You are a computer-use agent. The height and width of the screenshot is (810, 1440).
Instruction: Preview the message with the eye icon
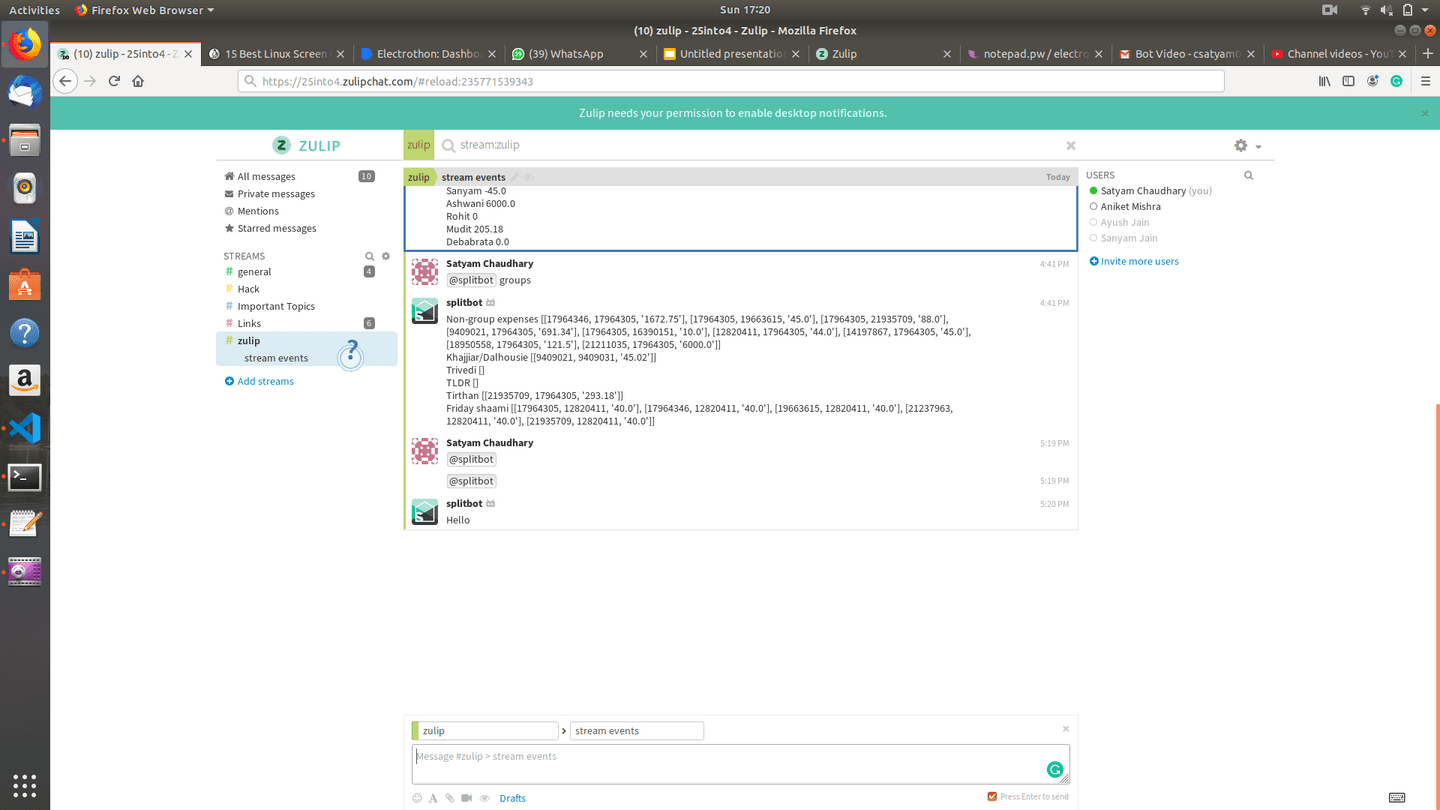coord(484,798)
